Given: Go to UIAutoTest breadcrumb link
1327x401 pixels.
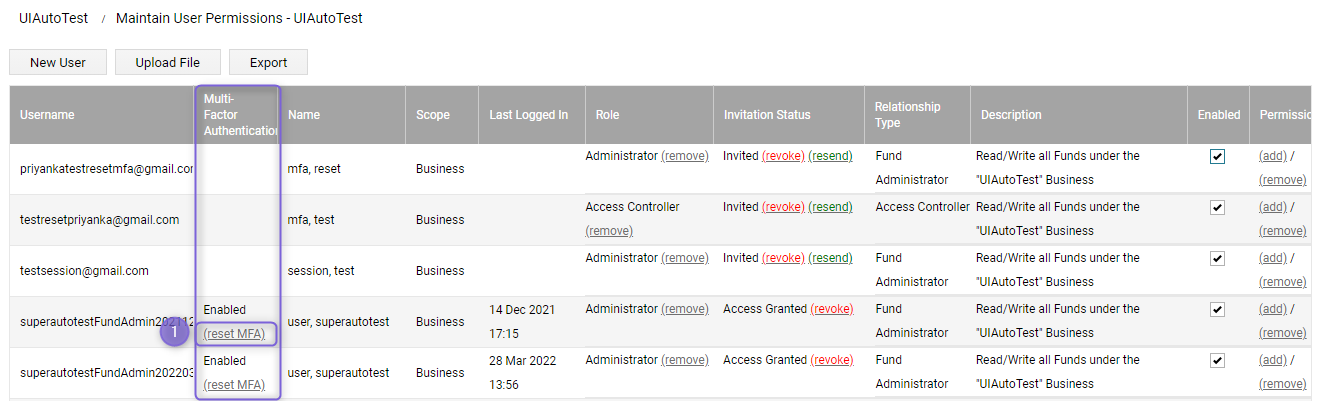Looking at the screenshot, I should click(54, 18).
